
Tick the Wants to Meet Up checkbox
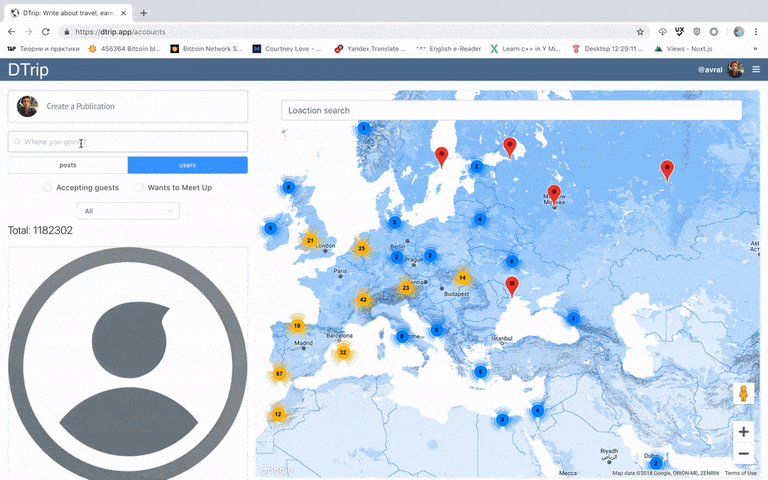[x=139, y=188]
